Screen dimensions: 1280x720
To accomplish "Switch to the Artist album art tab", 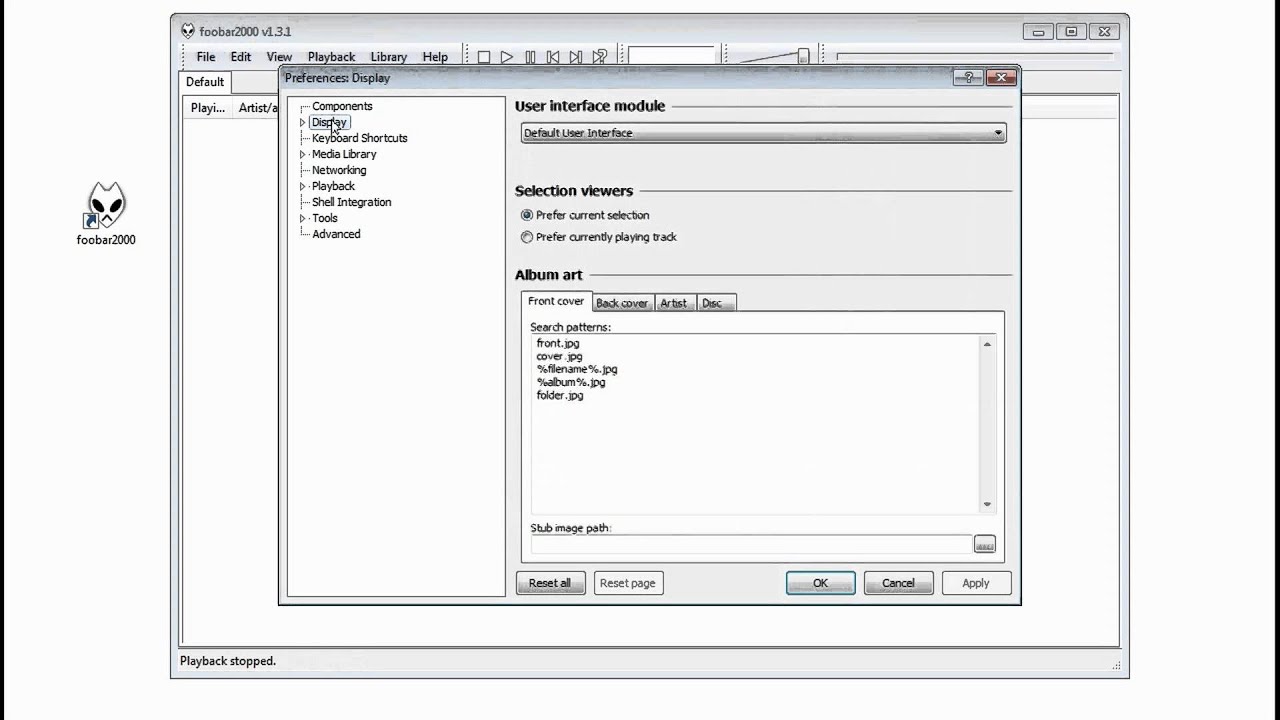I will click(673, 303).
